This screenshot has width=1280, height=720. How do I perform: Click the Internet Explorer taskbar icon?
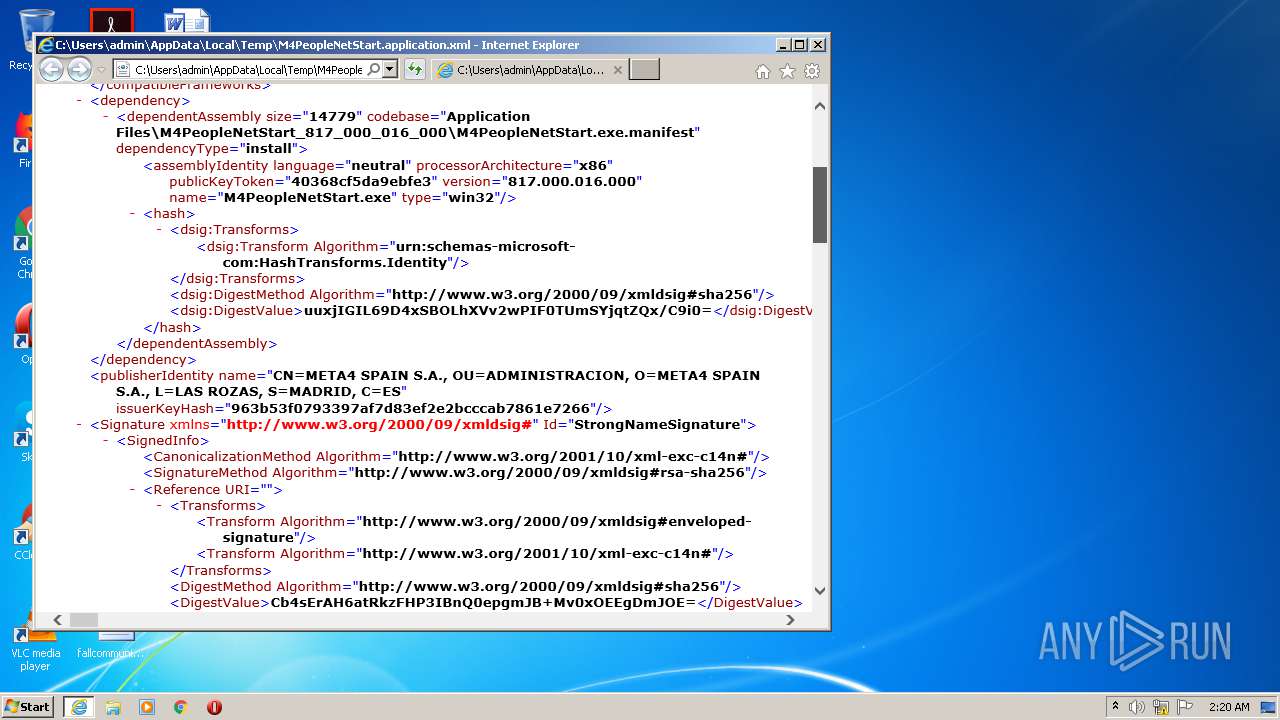[x=79, y=706]
